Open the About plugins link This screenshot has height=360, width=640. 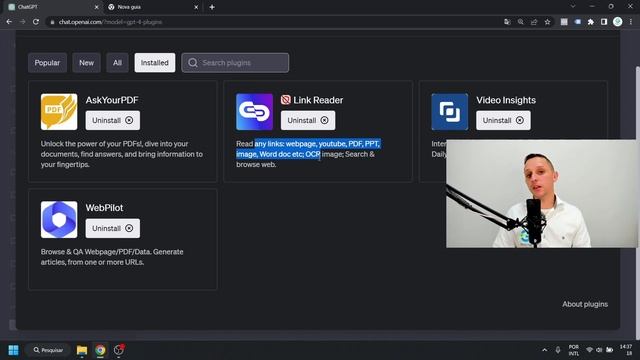585,304
